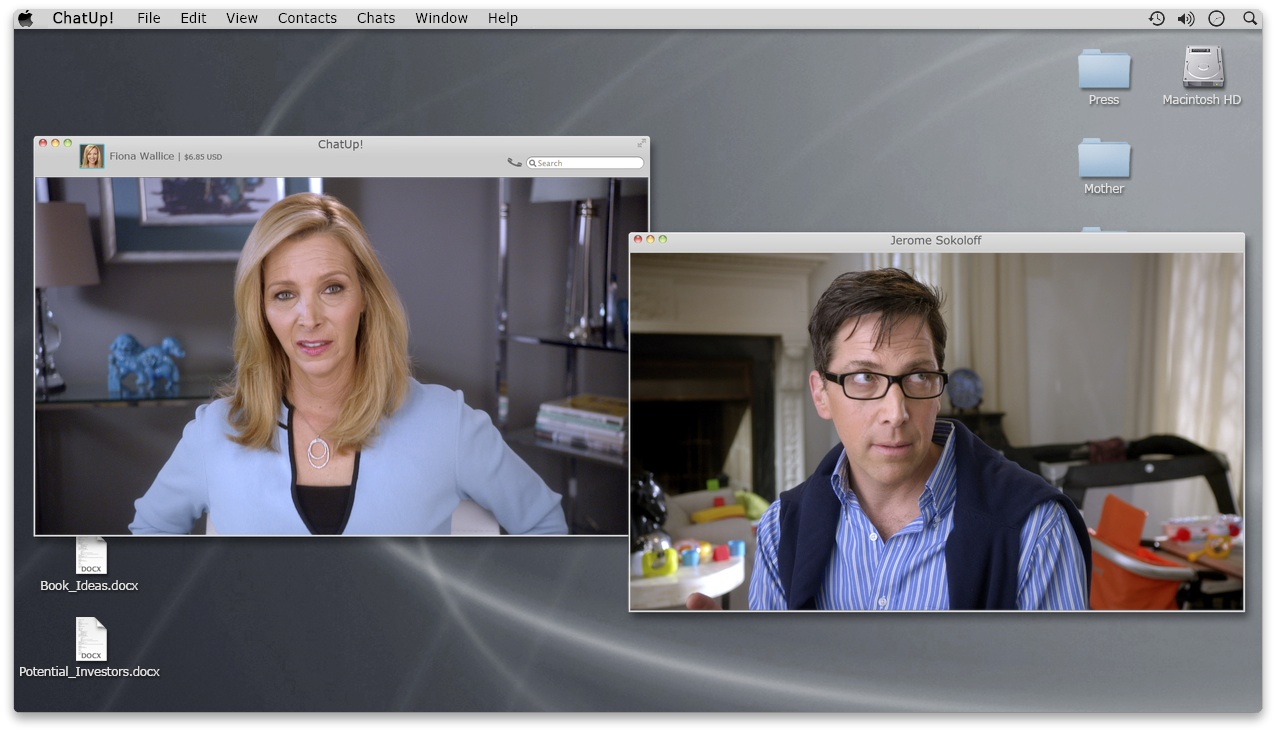1276x732 pixels.
Task: Click the volume speaker icon in menu bar
Action: pyautogui.click(x=1186, y=18)
